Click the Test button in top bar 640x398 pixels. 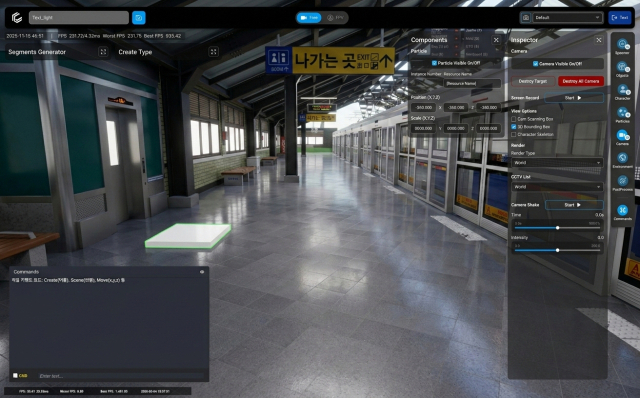[x=620, y=18]
